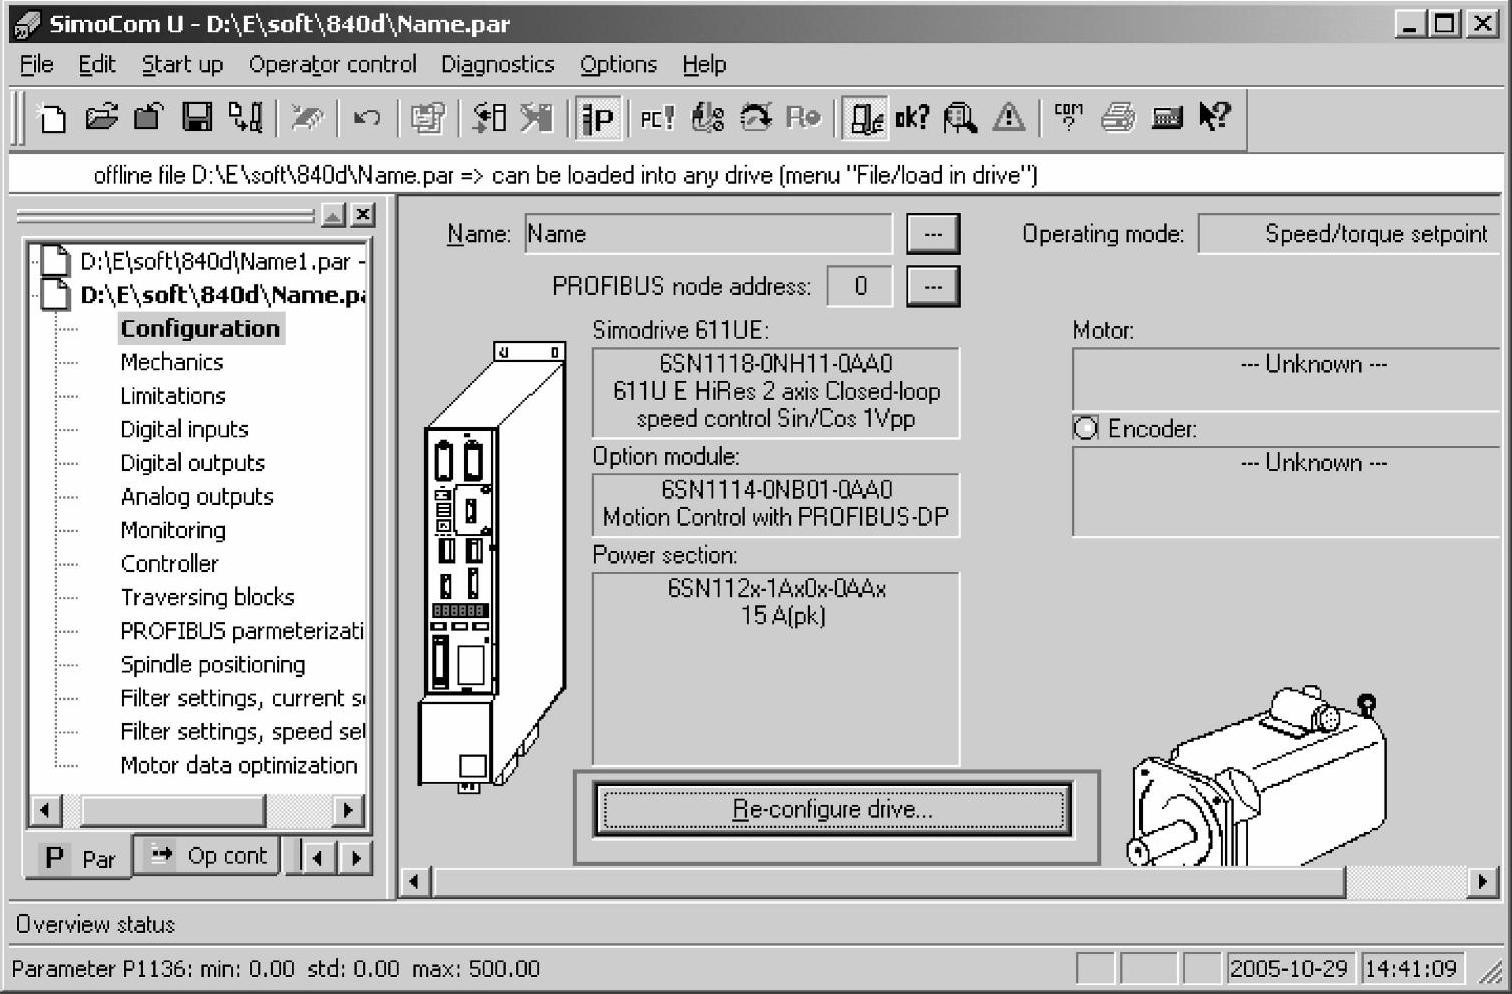
Task: Open the Help menu
Action: point(704,64)
